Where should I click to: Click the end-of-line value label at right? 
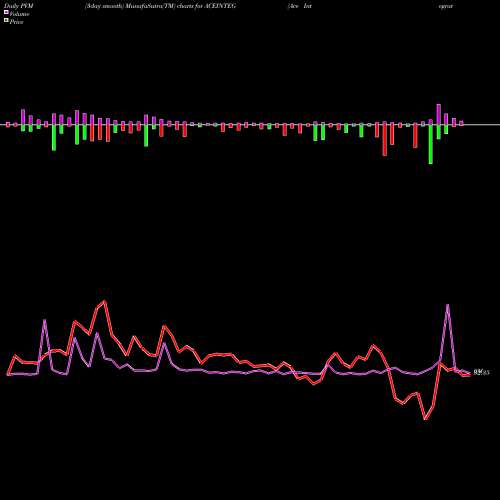click(481, 372)
